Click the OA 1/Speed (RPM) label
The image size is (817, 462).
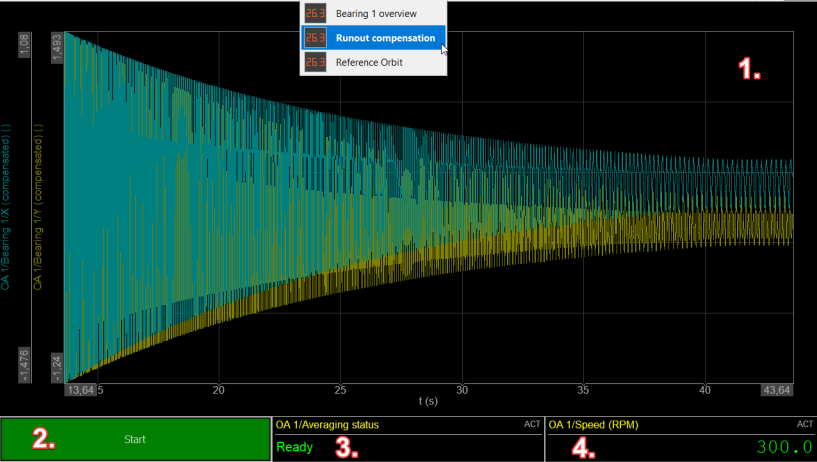[593, 425]
